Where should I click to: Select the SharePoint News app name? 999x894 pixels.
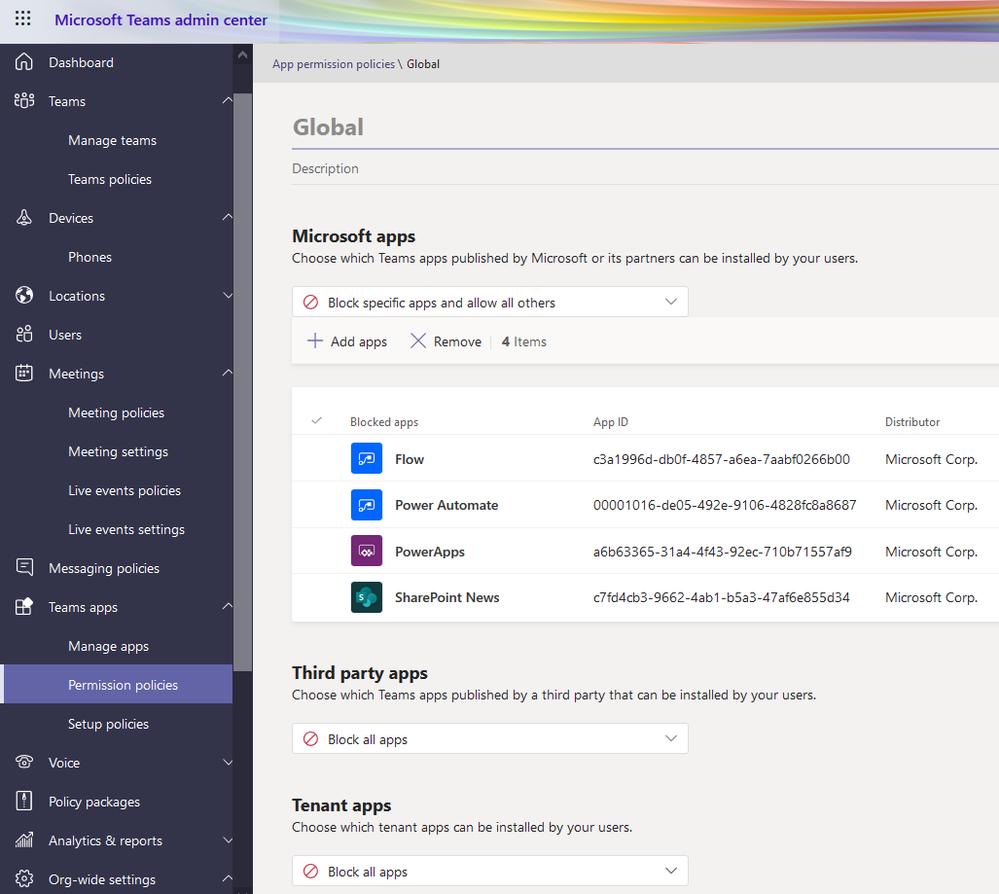(447, 597)
